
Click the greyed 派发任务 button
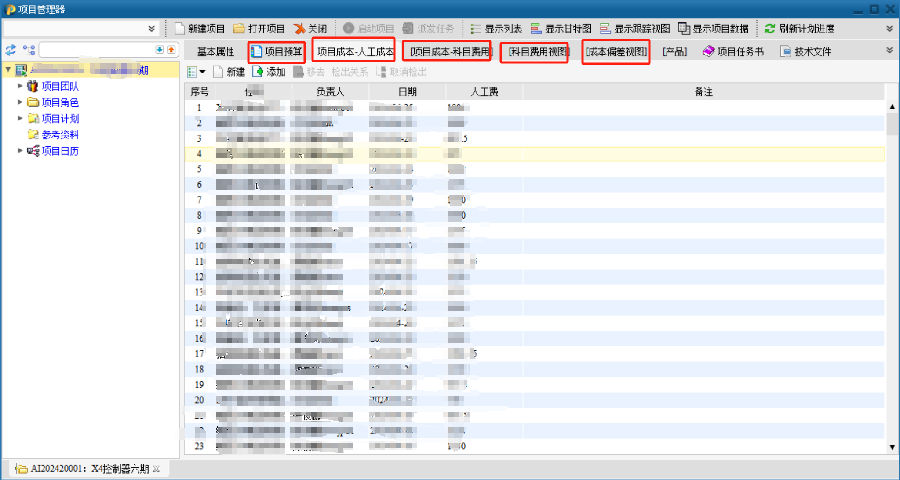tap(428, 28)
